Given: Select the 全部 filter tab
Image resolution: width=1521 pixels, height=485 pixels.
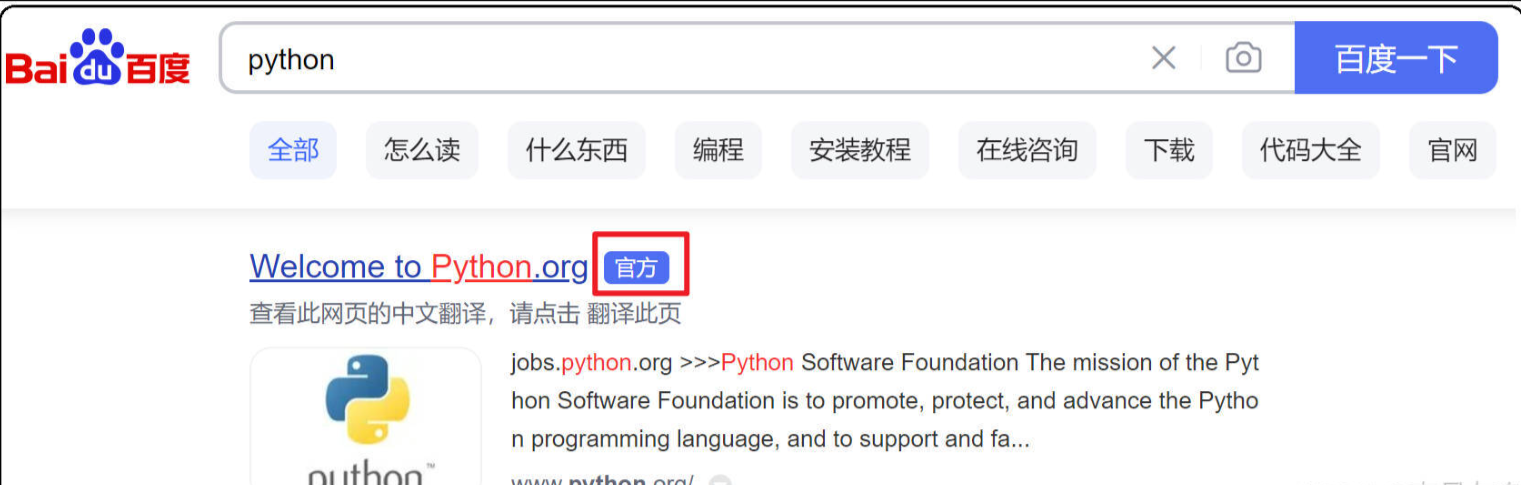Looking at the screenshot, I should click(x=293, y=151).
